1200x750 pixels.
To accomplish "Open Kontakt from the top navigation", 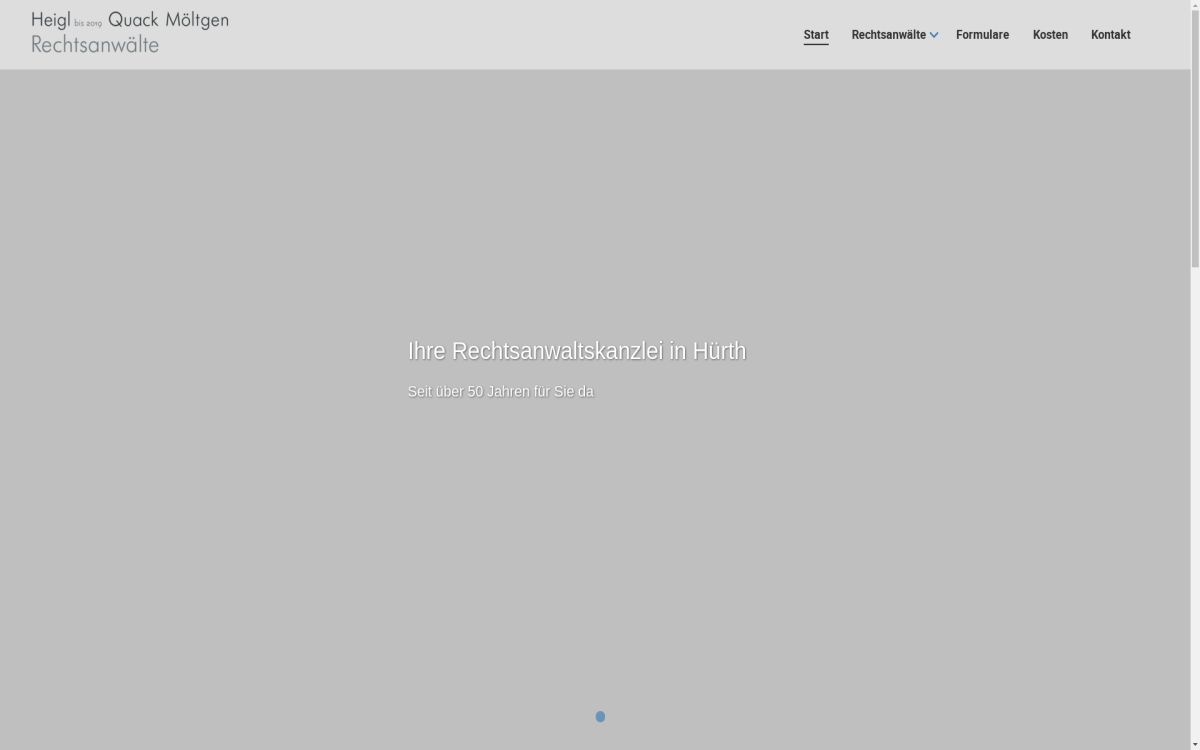I will click(x=1110, y=34).
